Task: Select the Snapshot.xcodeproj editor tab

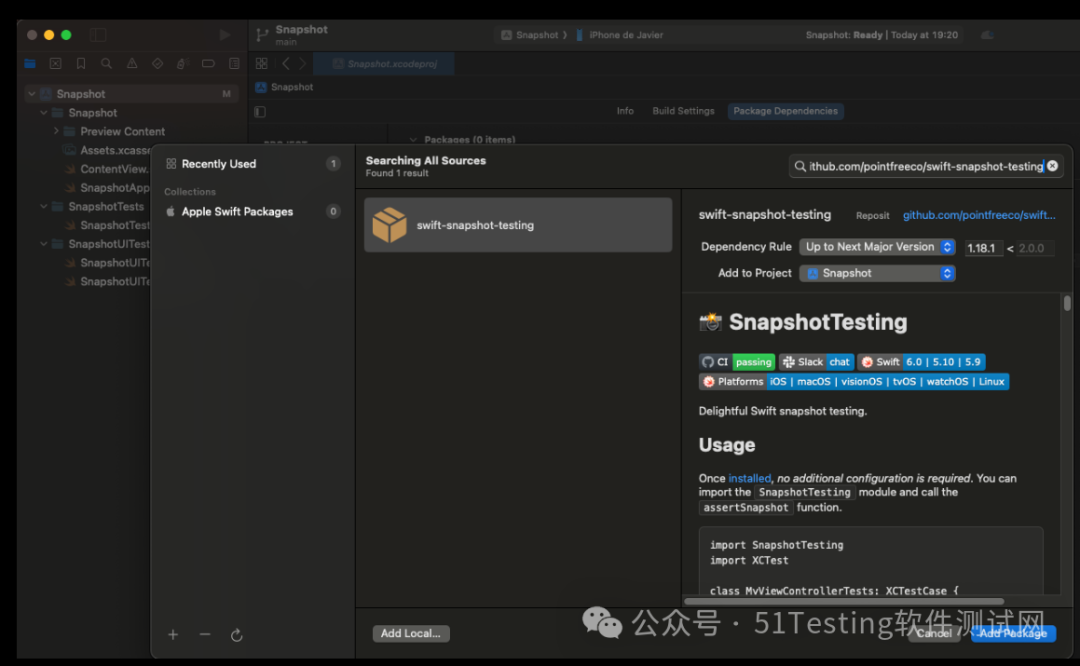Action: click(384, 63)
